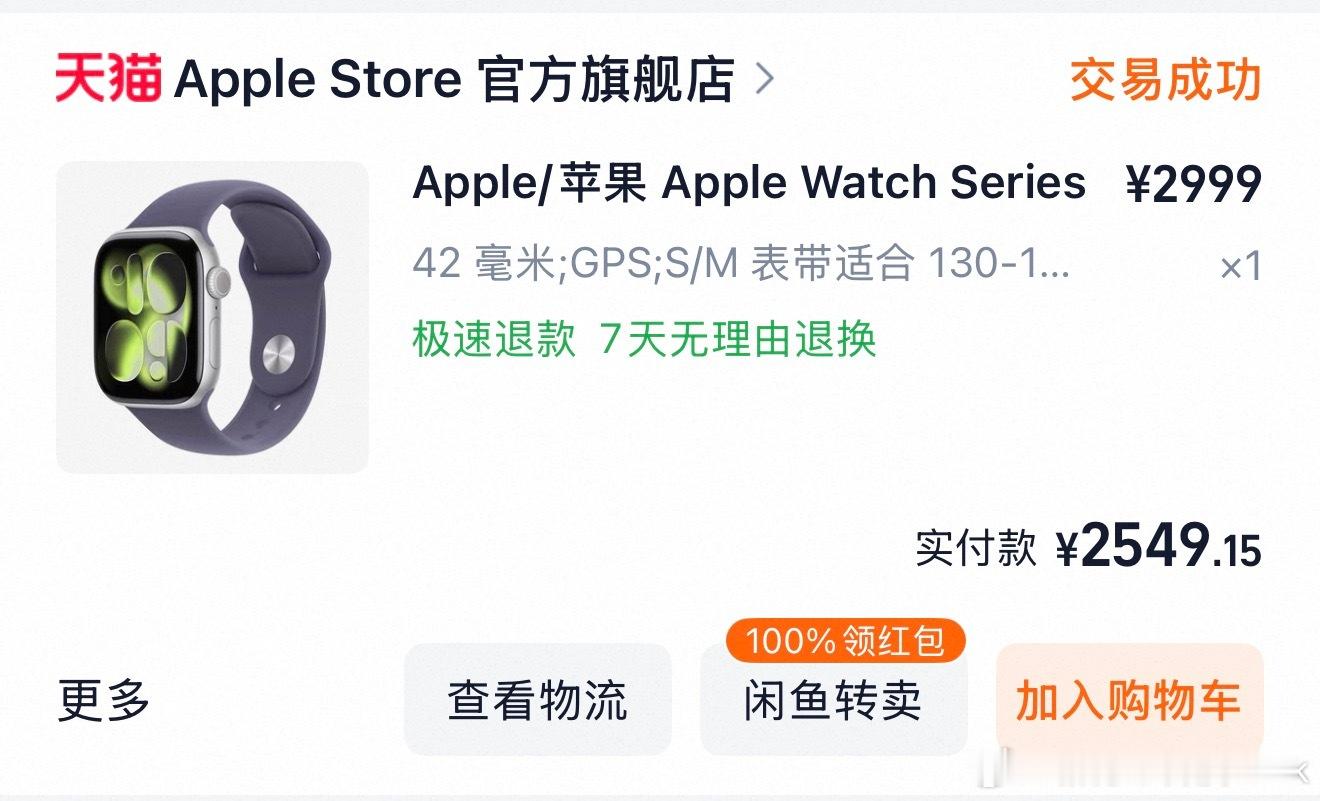The image size is (1320, 801).
Task: Open the 更多 more options menu
Action: tap(104, 700)
